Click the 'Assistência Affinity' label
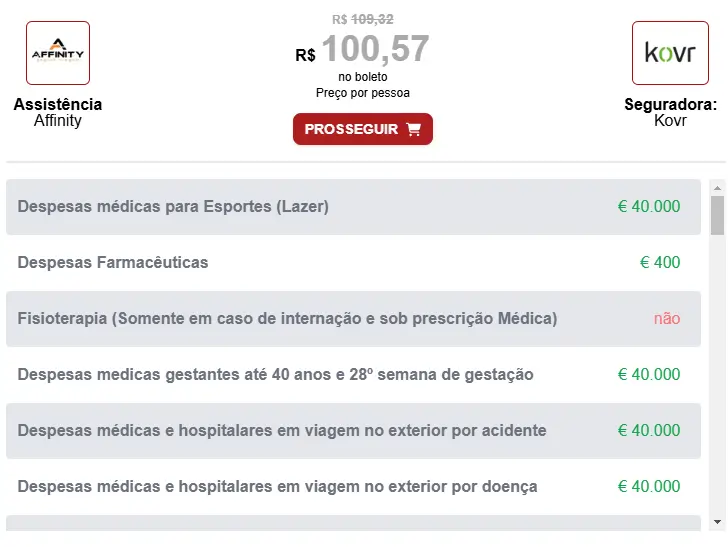 (x=58, y=112)
